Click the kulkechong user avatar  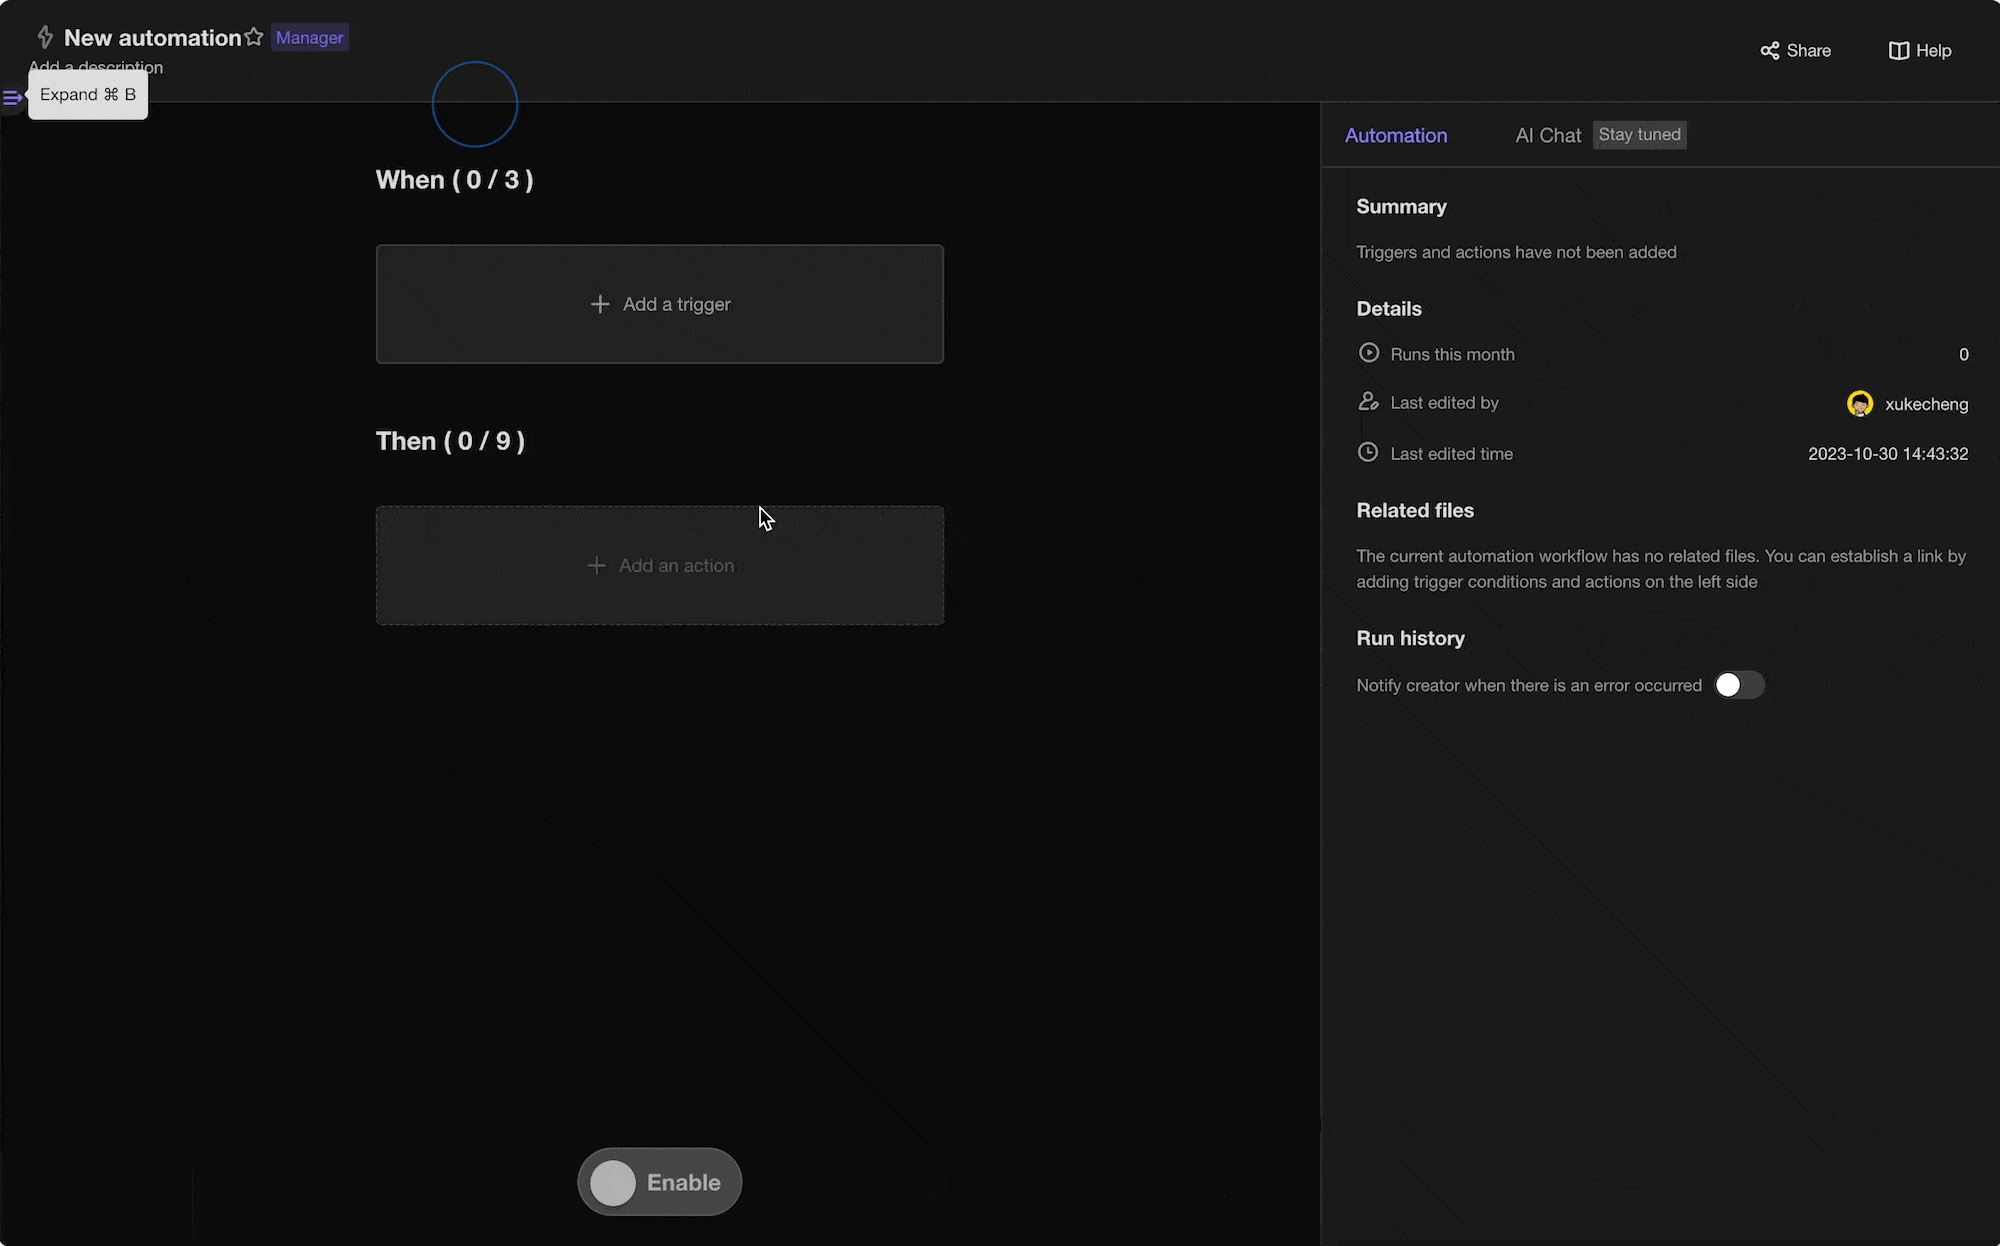1861,403
